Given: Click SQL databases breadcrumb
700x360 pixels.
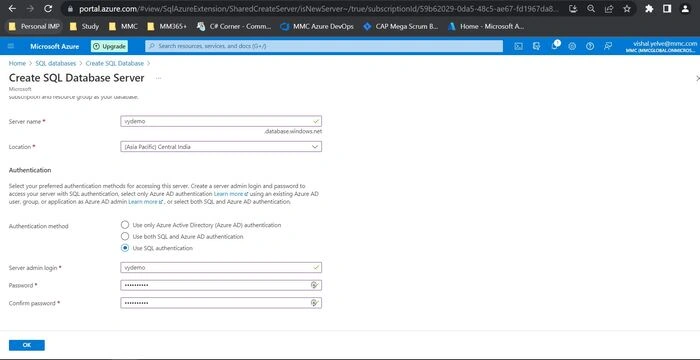Looking at the screenshot, I should (56, 63).
